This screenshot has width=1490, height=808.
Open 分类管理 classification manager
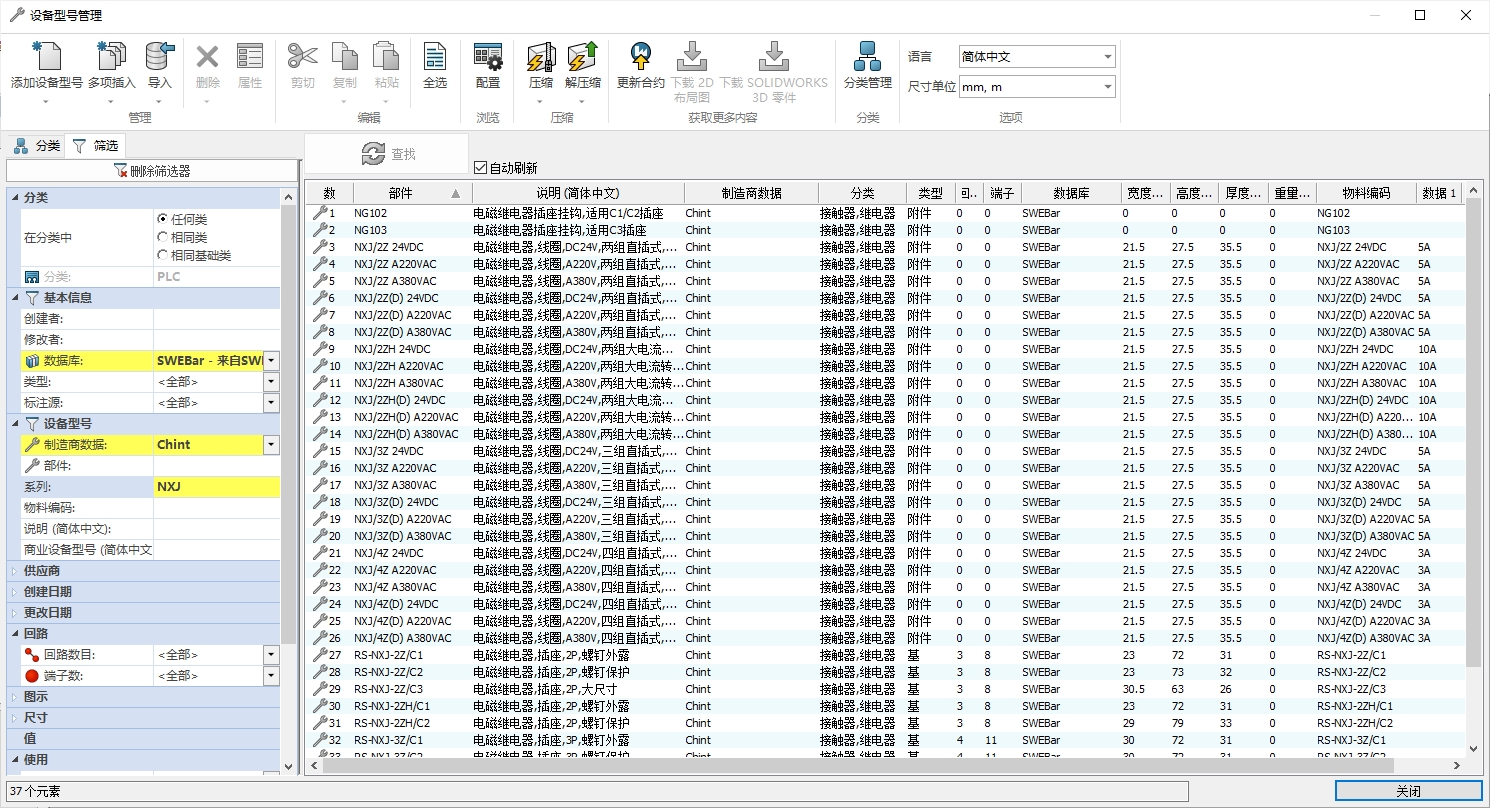pos(867,57)
